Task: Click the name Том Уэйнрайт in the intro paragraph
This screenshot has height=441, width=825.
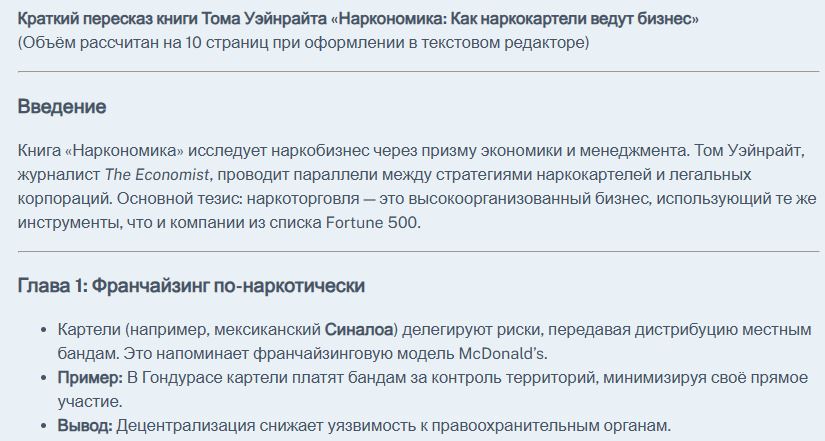Action: coord(749,151)
